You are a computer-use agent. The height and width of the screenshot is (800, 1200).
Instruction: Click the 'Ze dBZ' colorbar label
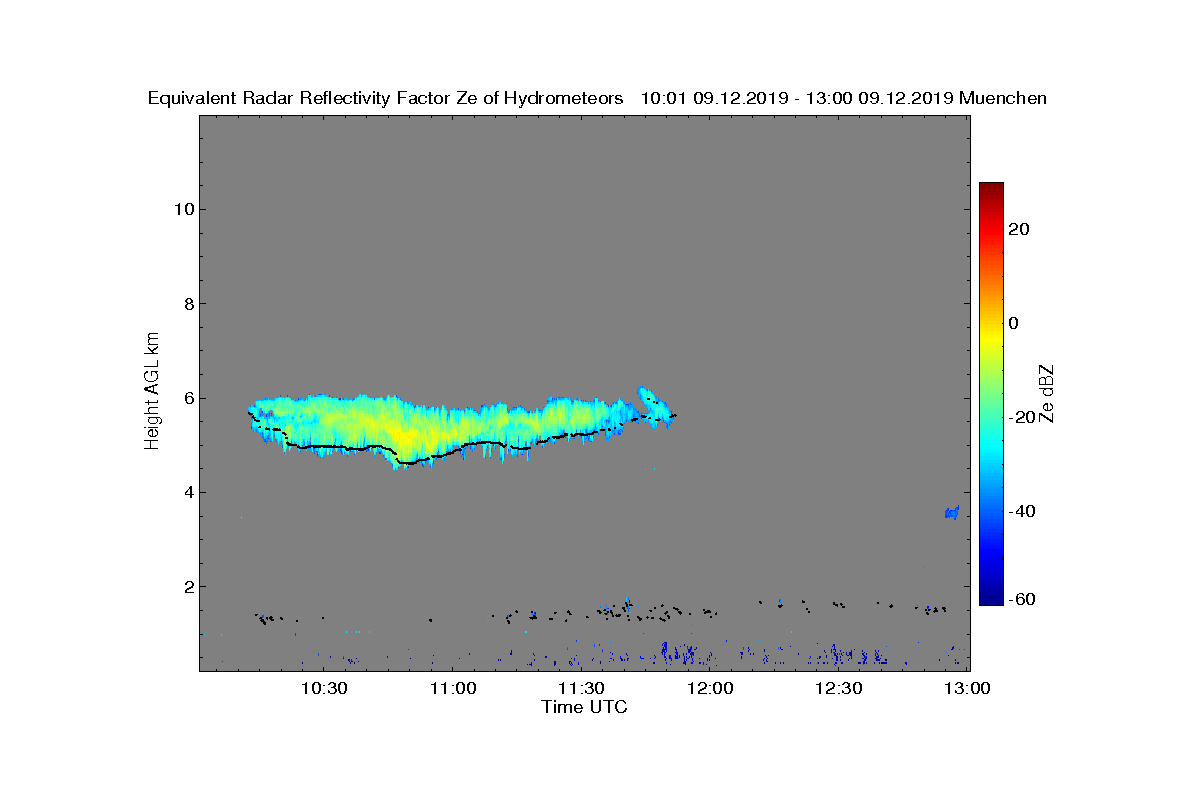pos(1047,394)
